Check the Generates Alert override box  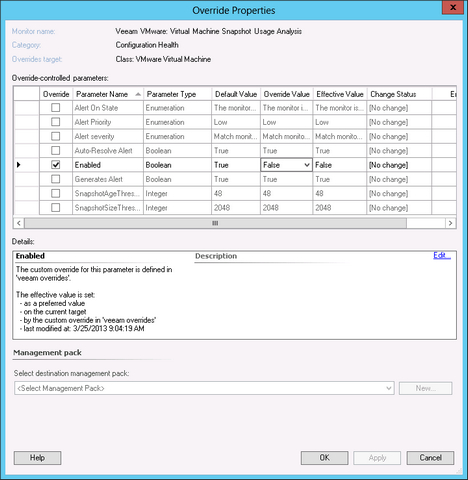tap(56, 179)
